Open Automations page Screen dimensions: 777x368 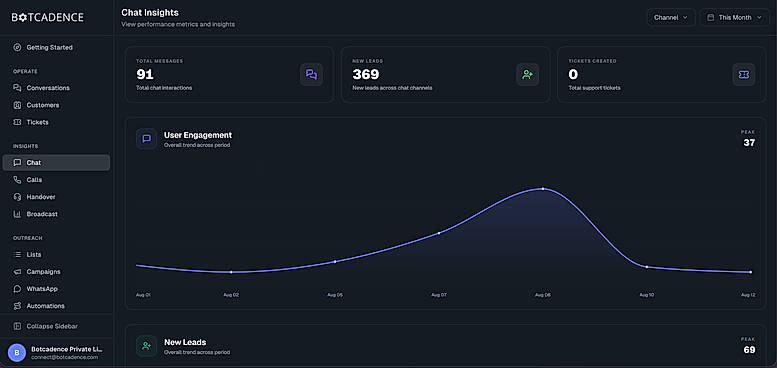(x=56, y=306)
